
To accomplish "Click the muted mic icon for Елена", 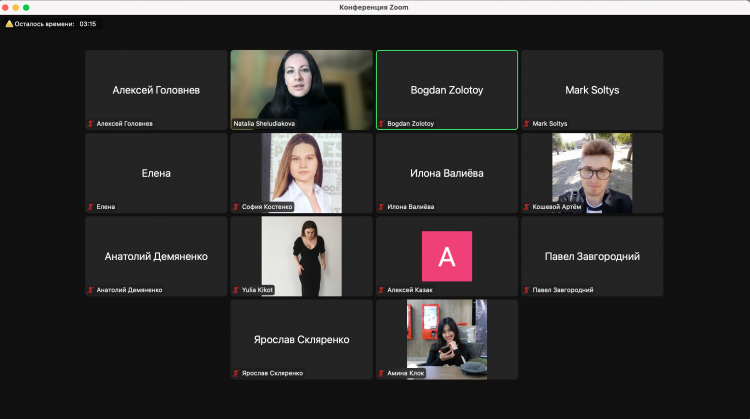I will click(x=91, y=207).
